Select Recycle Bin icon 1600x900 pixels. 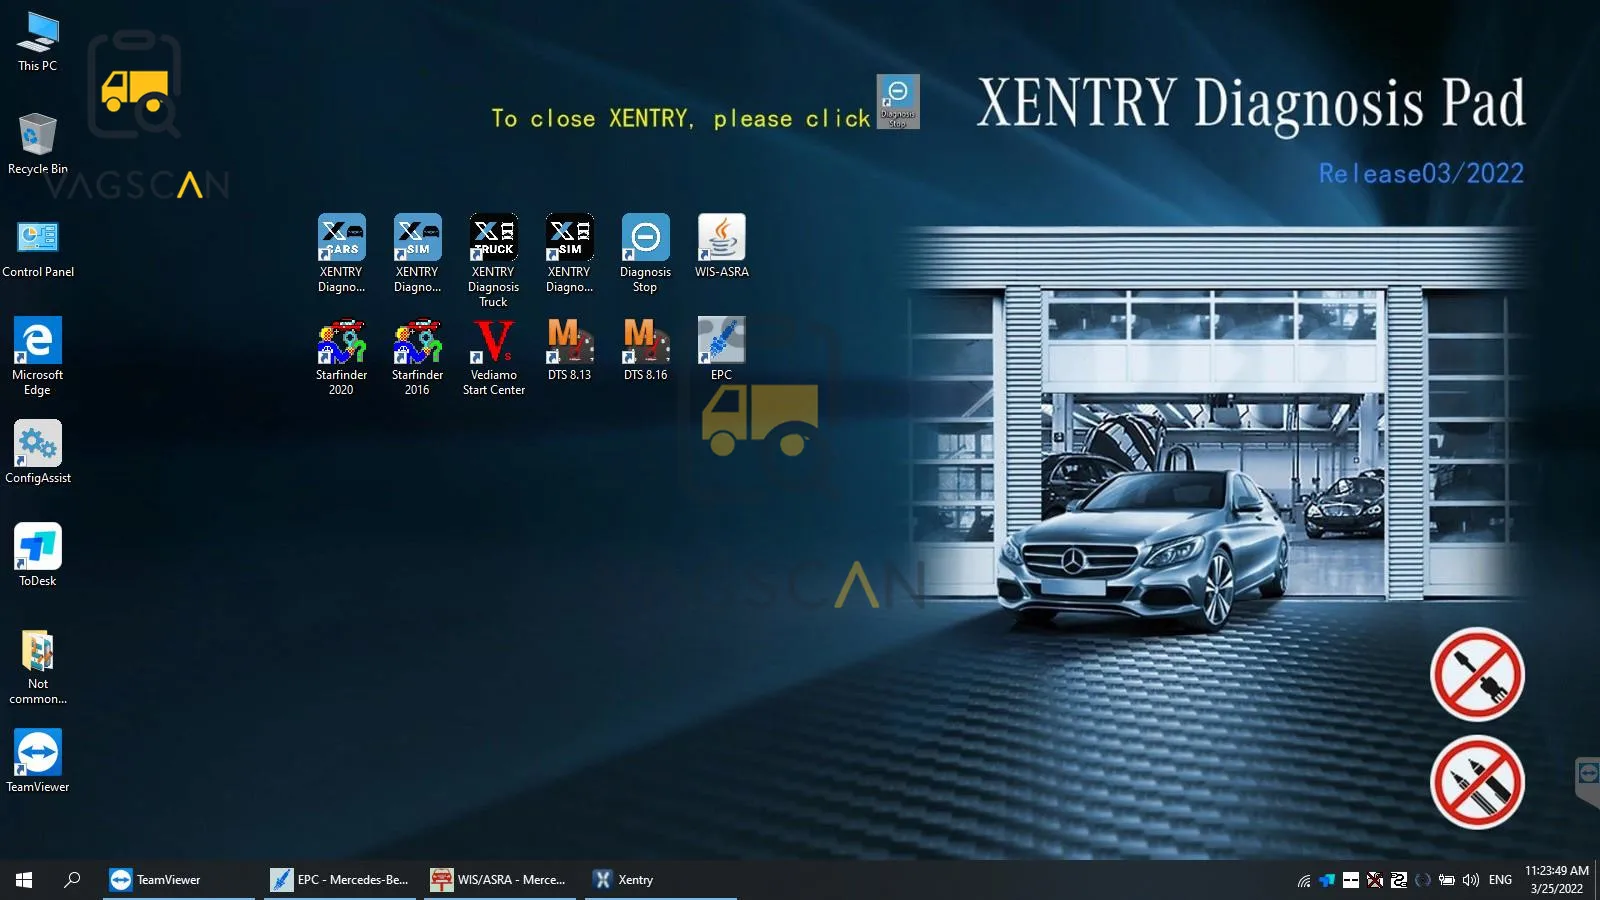click(x=38, y=144)
